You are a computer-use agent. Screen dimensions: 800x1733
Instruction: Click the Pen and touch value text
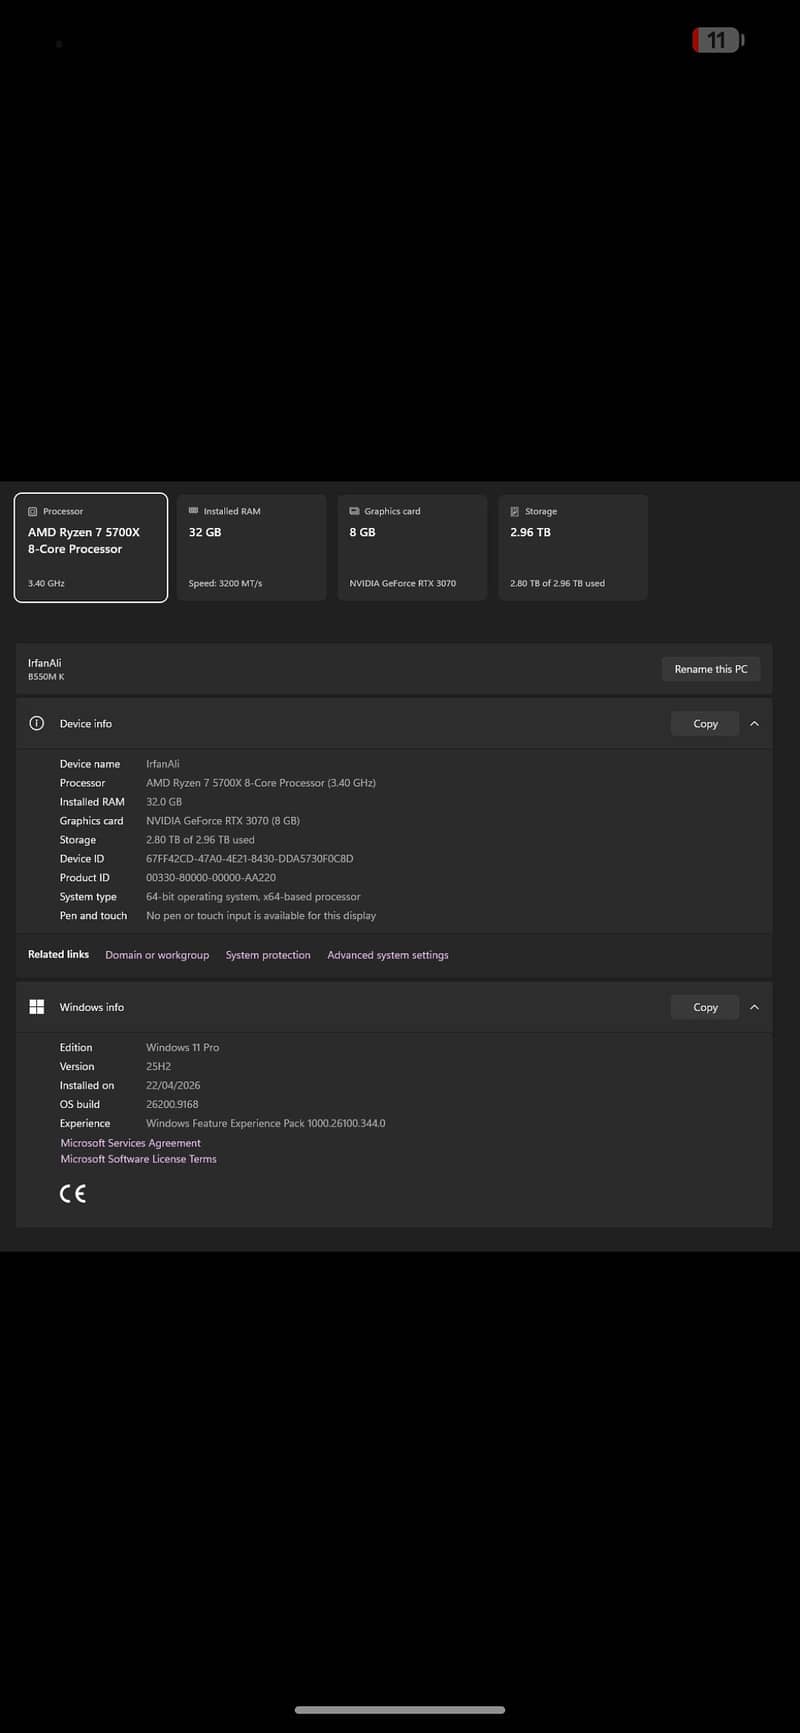261,916
